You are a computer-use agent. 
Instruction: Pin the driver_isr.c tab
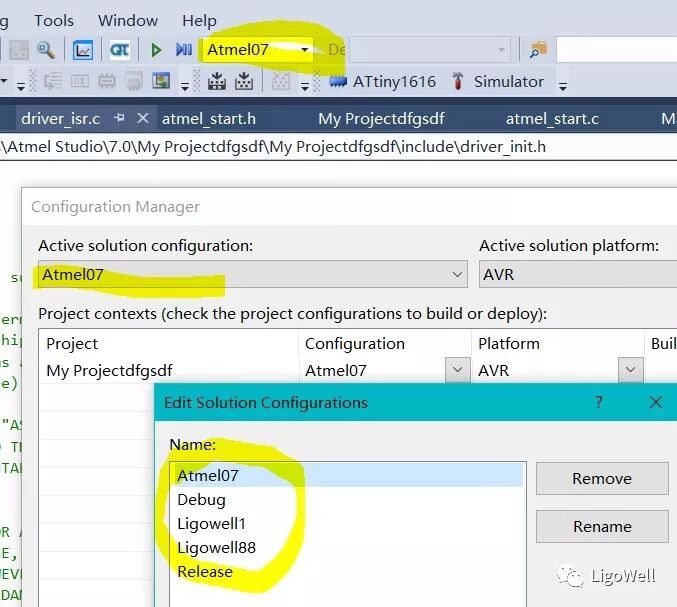pos(120,118)
